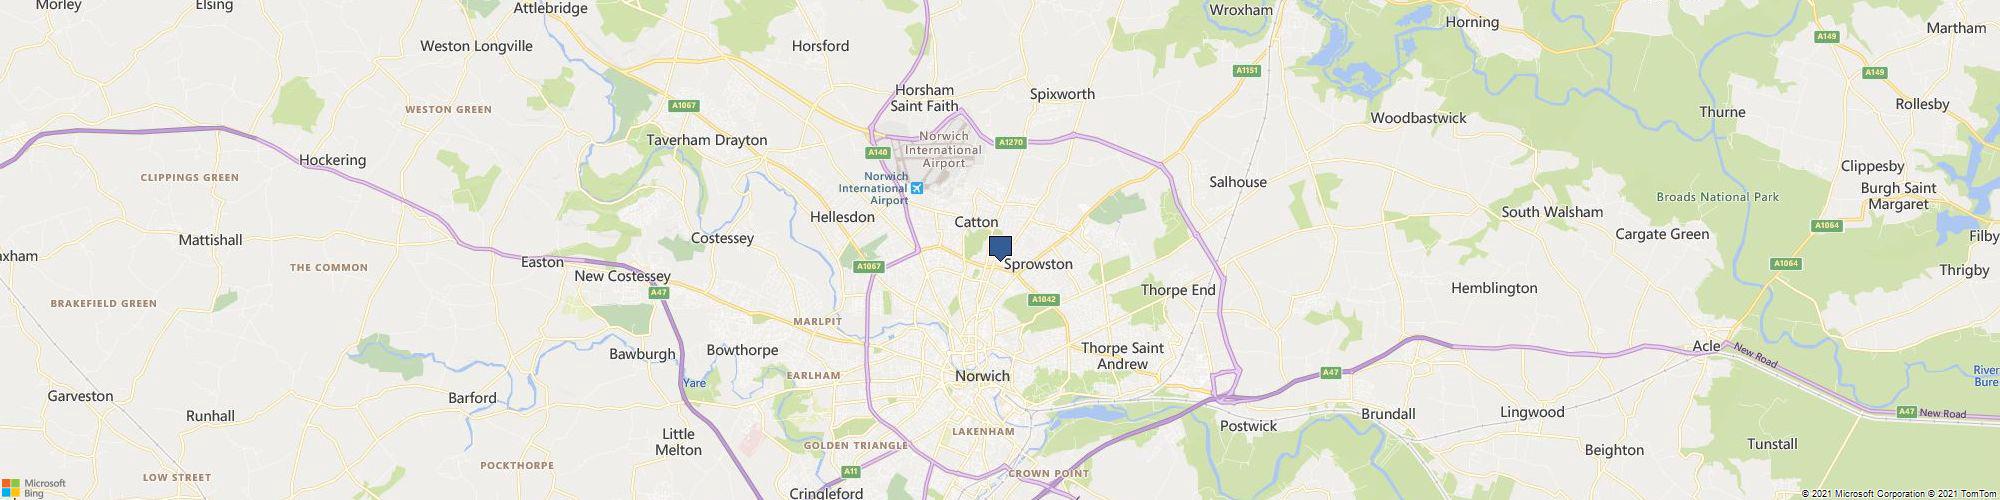Click the A140 road shield by Hellesdon
Viewport: 2000px width, 500px height.
pyautogui.click(x=877, y=152)
